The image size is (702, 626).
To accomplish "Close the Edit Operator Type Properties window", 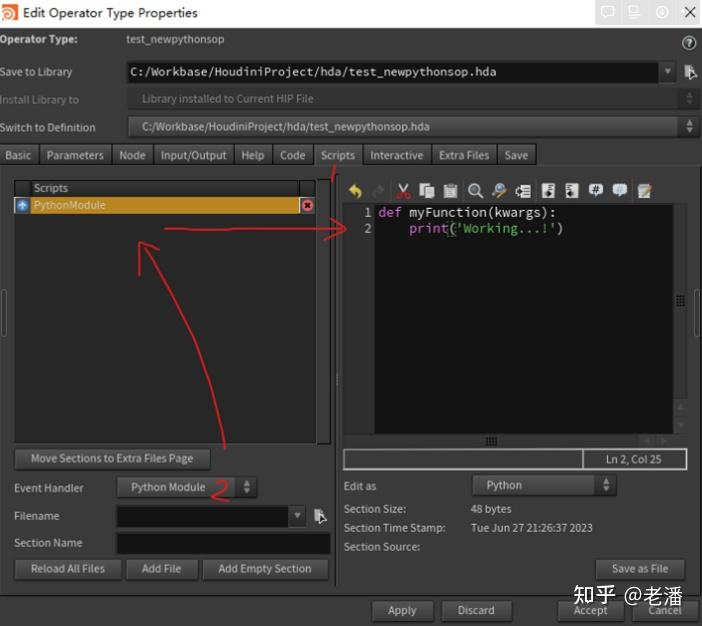I will [690, 12].
